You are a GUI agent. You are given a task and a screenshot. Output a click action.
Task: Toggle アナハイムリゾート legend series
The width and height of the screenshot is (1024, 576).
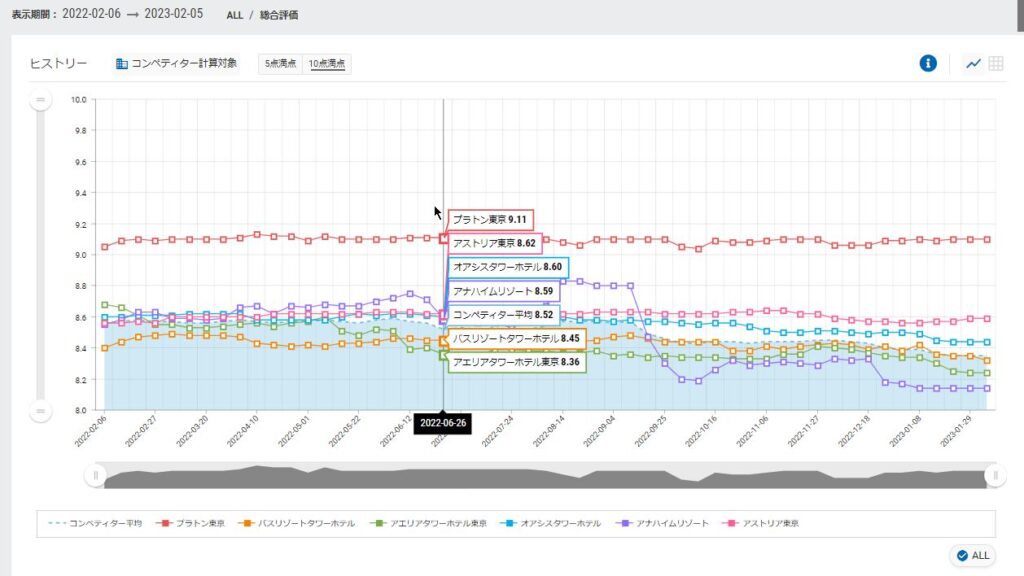pos(665,523)
